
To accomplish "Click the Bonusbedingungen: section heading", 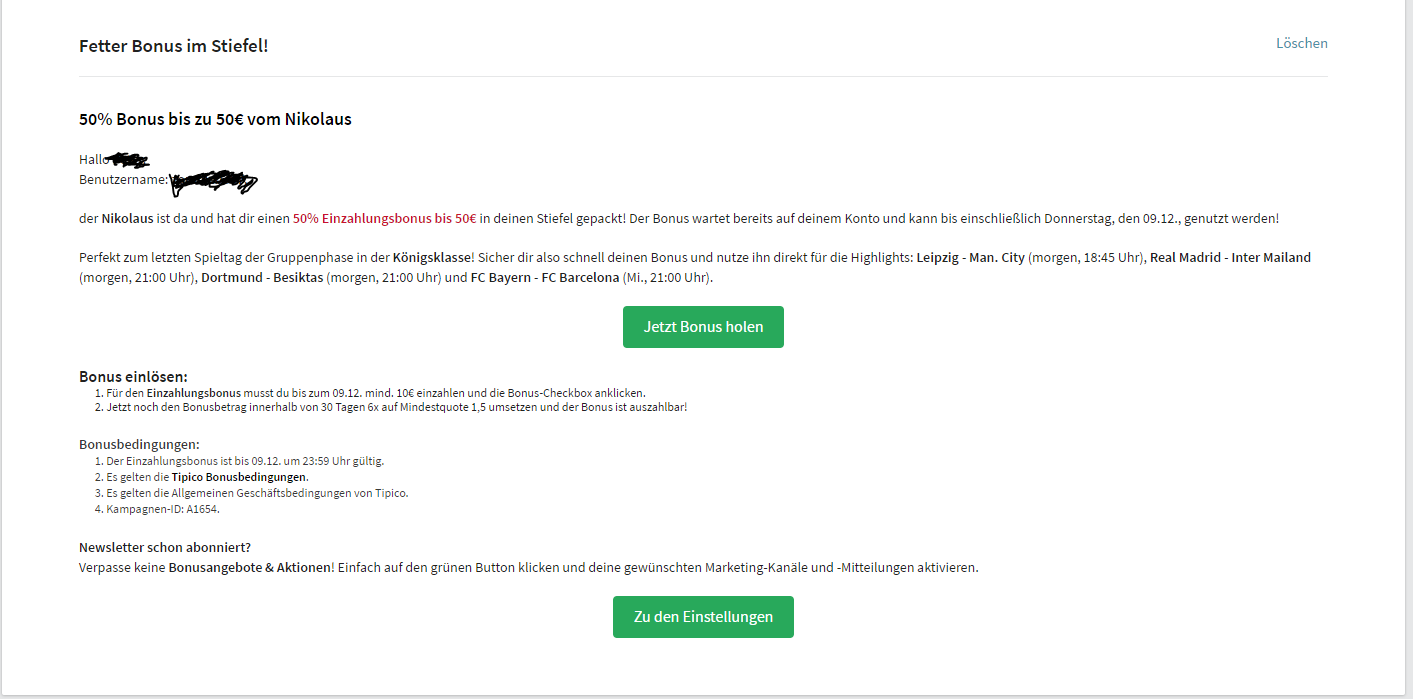I will click(x=139, y=444).
